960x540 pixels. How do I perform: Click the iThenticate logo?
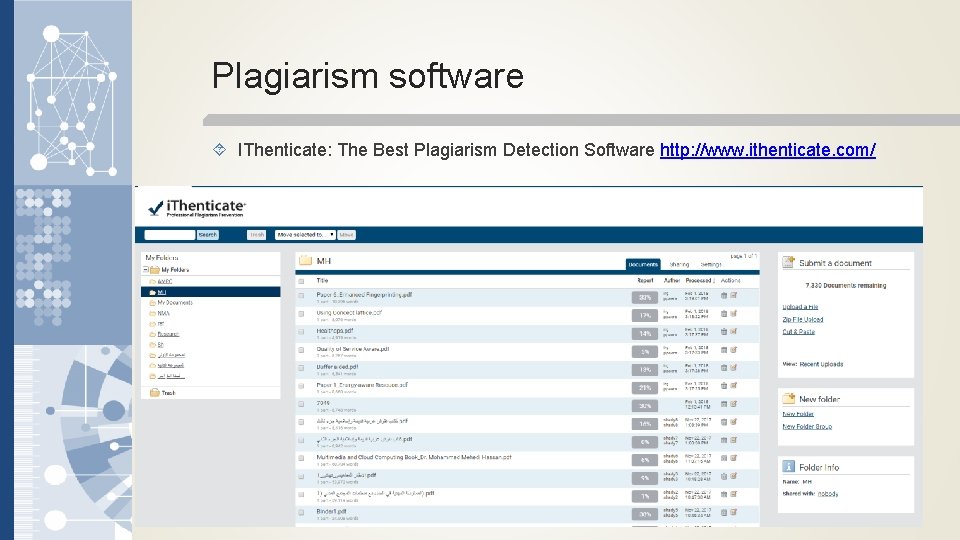point(197,208)
